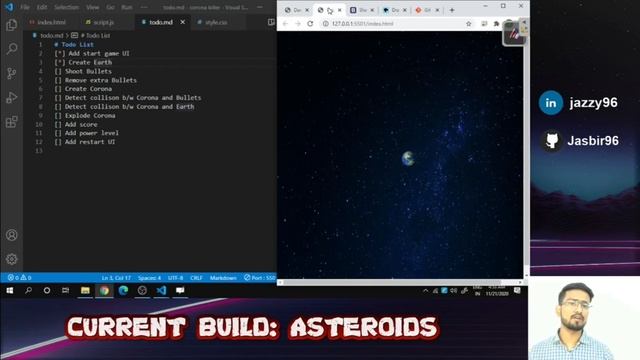Click the browser back arrow
640x360 pixels.
click(285, 24)
